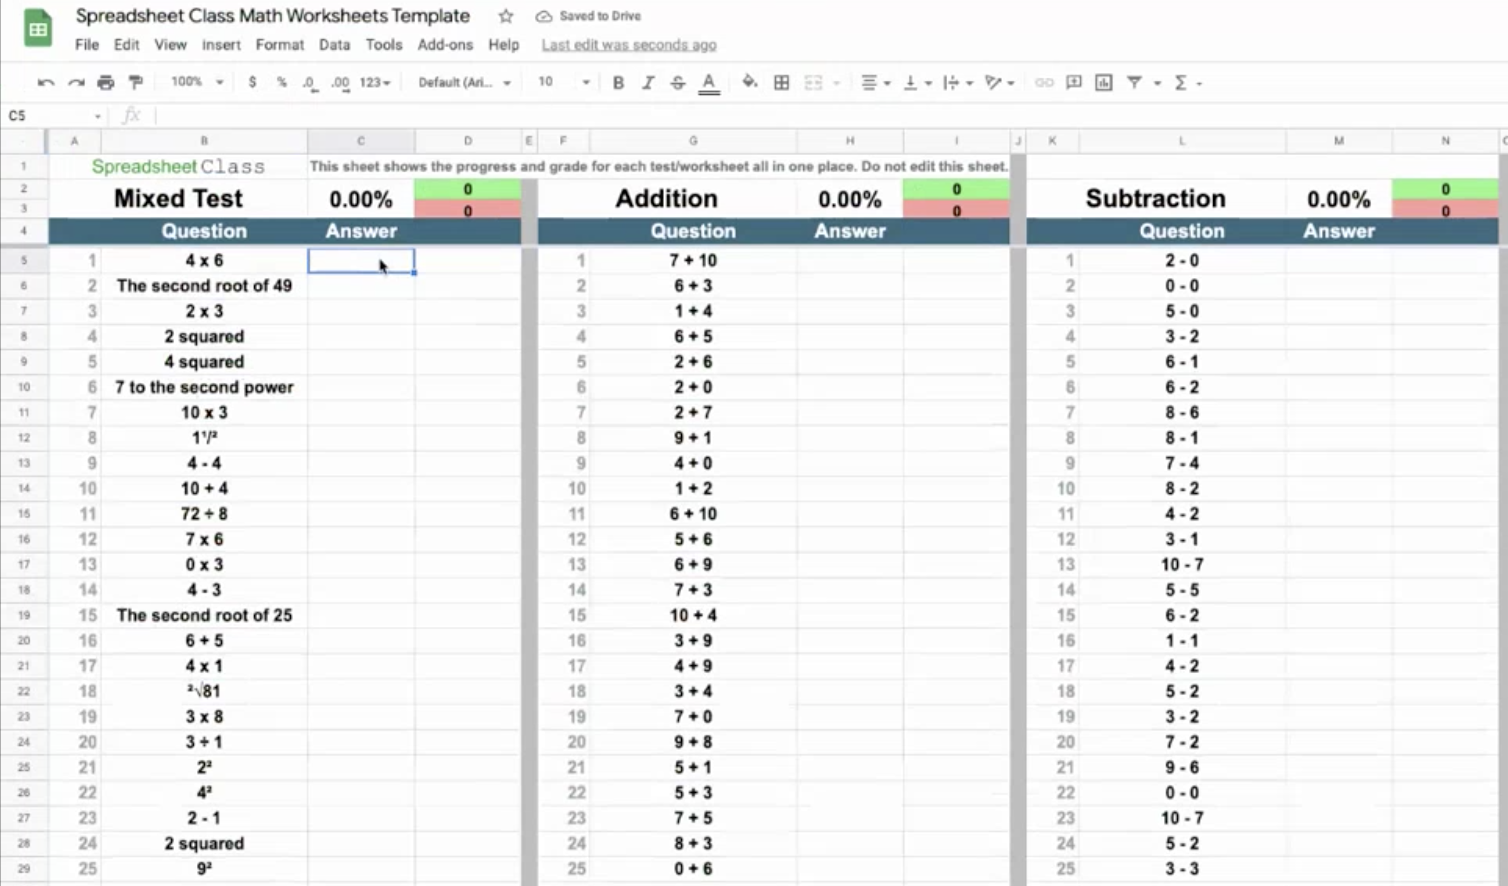Select the Subtraction question cell '9 - 6'
1508x886 pixels.
pyautogui.click(x=1181, y=768)
